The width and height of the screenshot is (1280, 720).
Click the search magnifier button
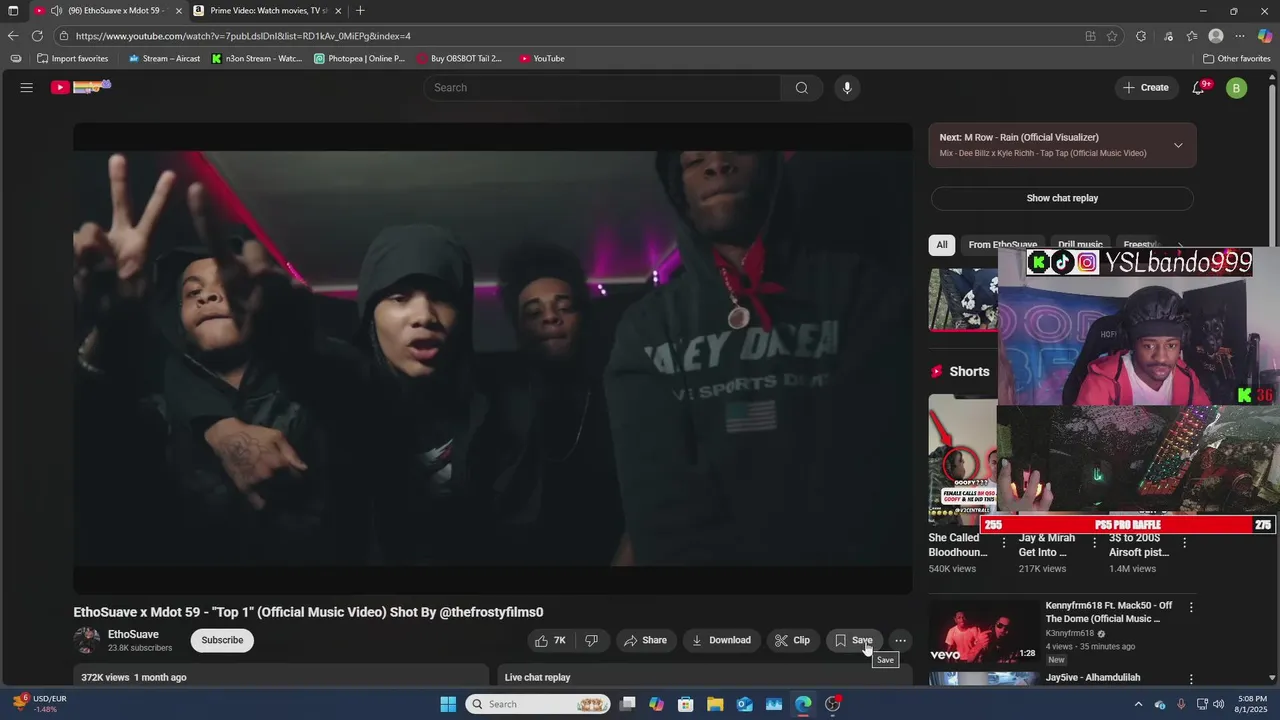point(801,88)
